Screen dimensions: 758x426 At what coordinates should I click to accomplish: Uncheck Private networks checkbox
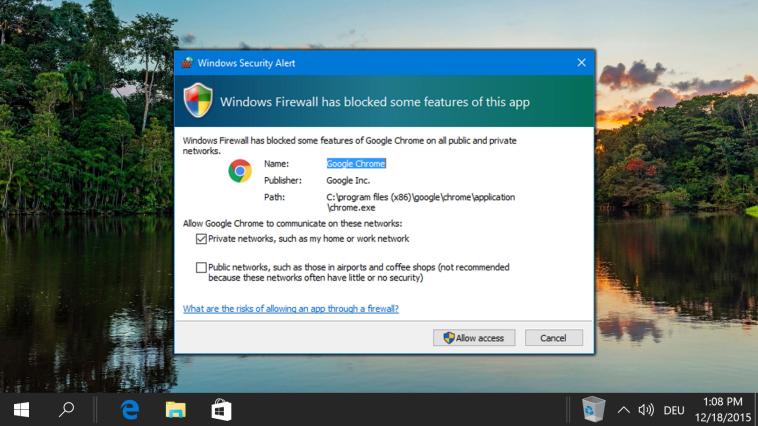pos(201,239)
